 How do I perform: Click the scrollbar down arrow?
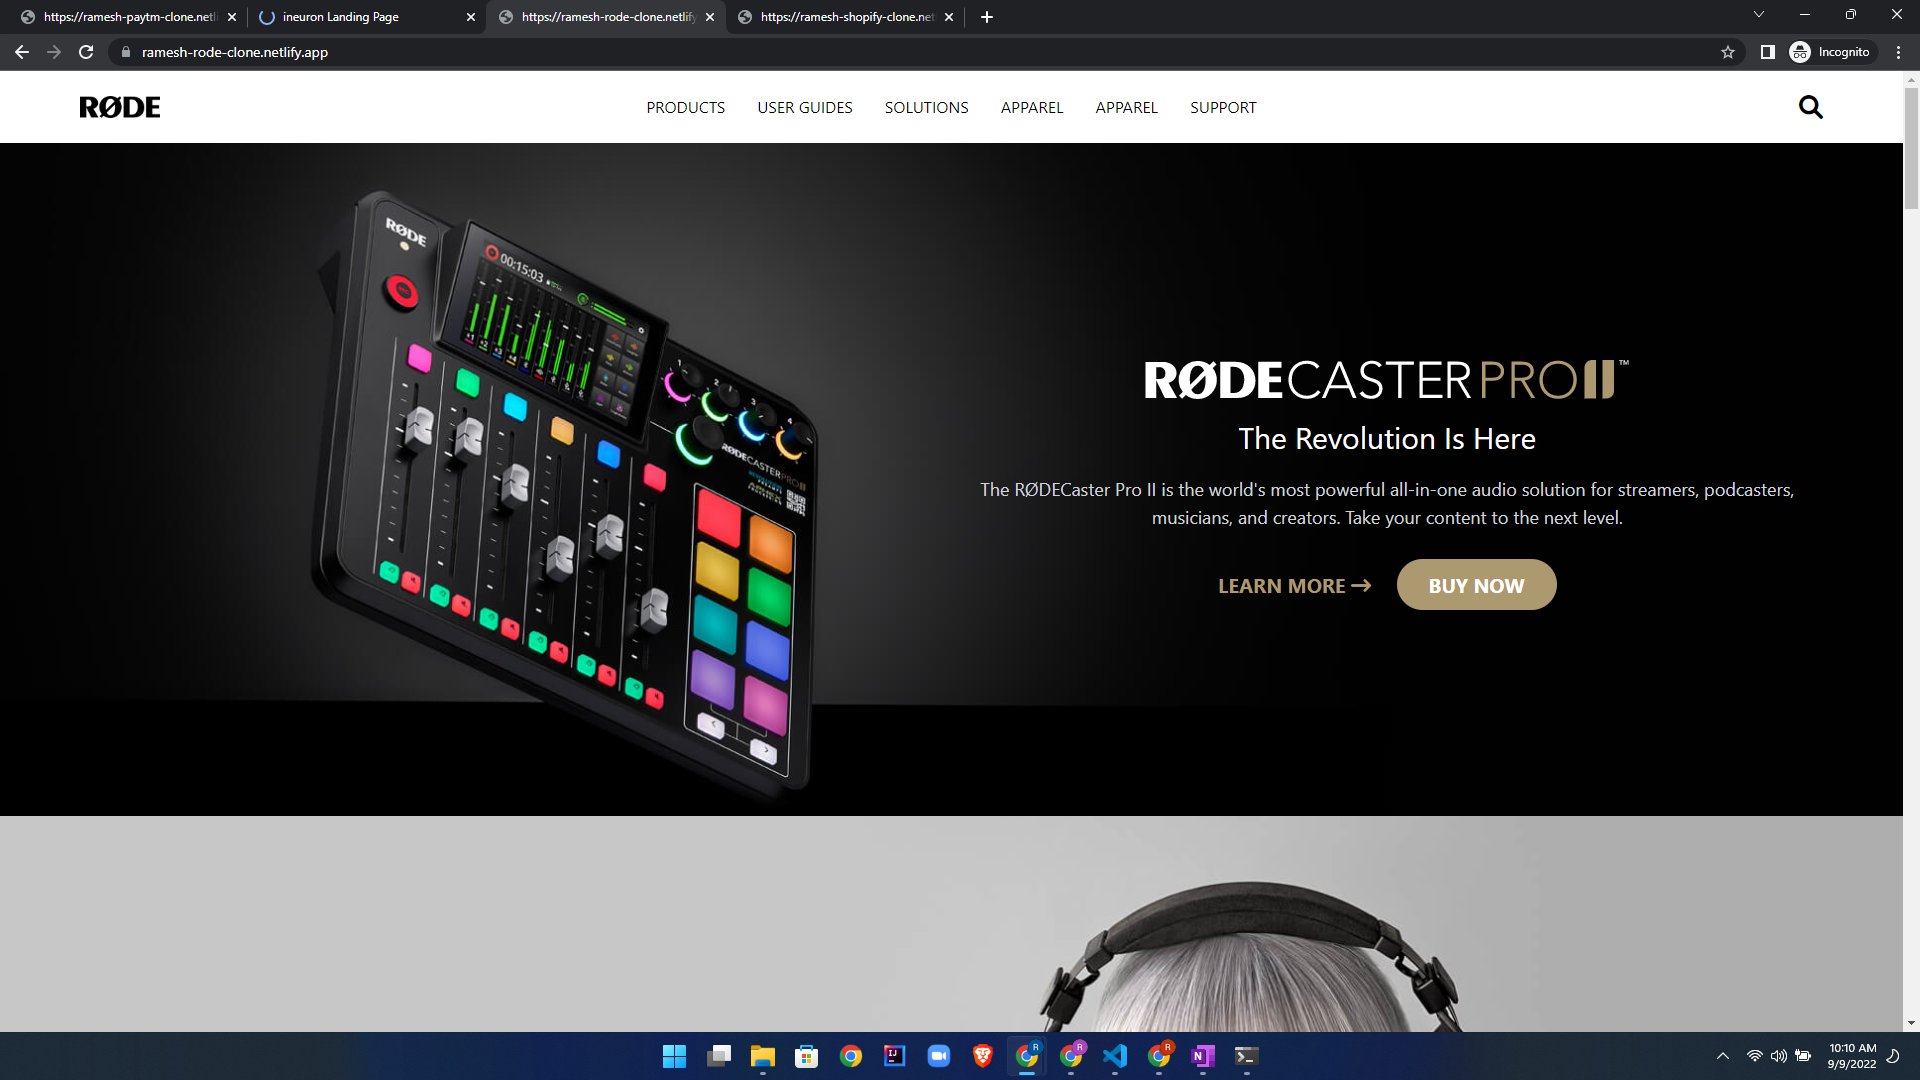click(x=1911, y=1023)
